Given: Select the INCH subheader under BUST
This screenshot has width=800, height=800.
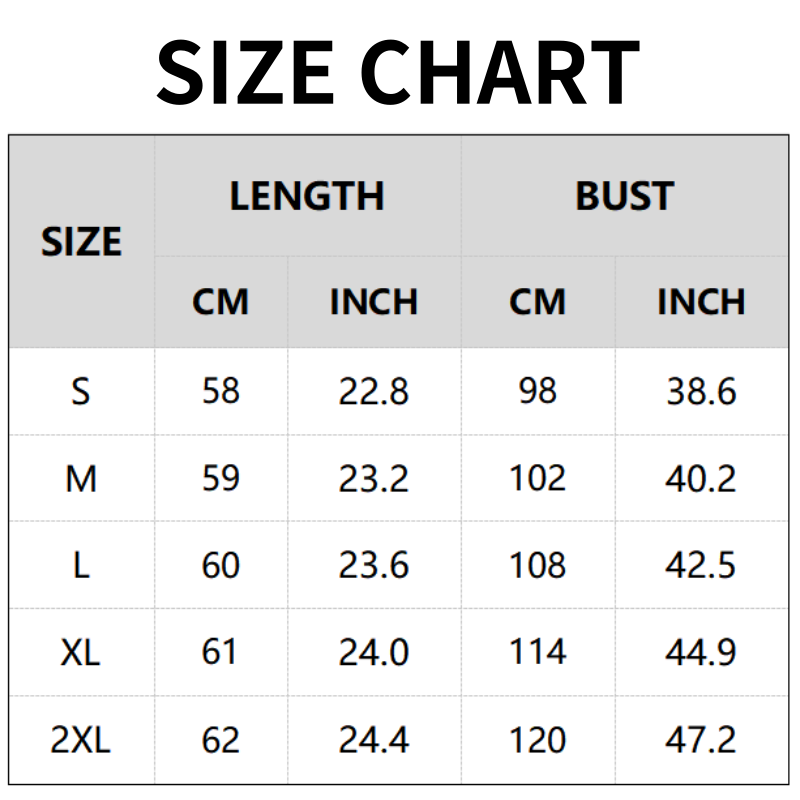Looking at the screenshot, I should click(x=701, y=302).
